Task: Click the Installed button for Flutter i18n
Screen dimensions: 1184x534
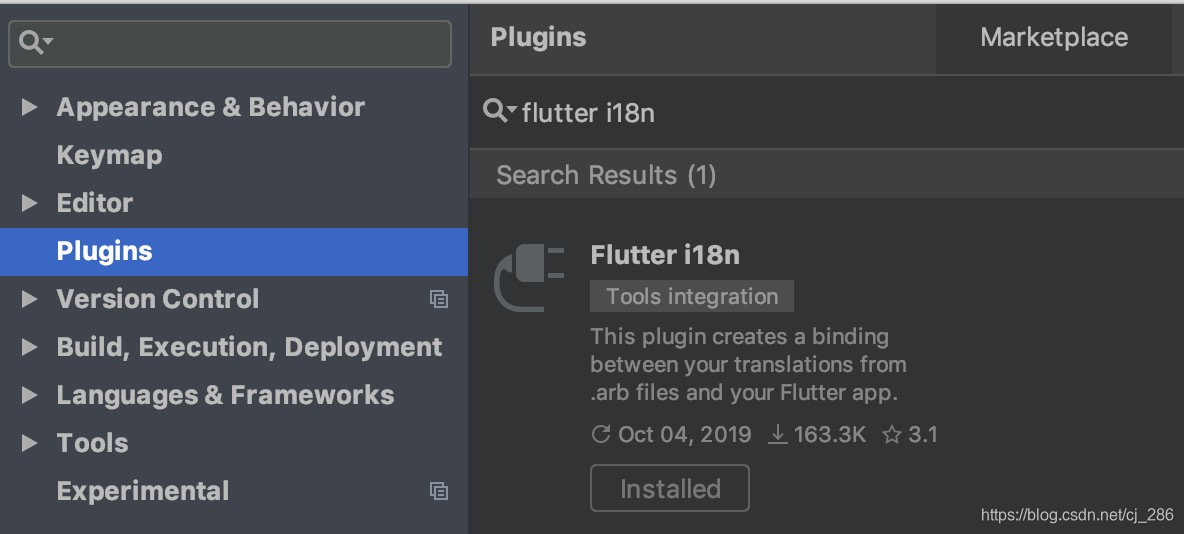Action: click(669, 489)
